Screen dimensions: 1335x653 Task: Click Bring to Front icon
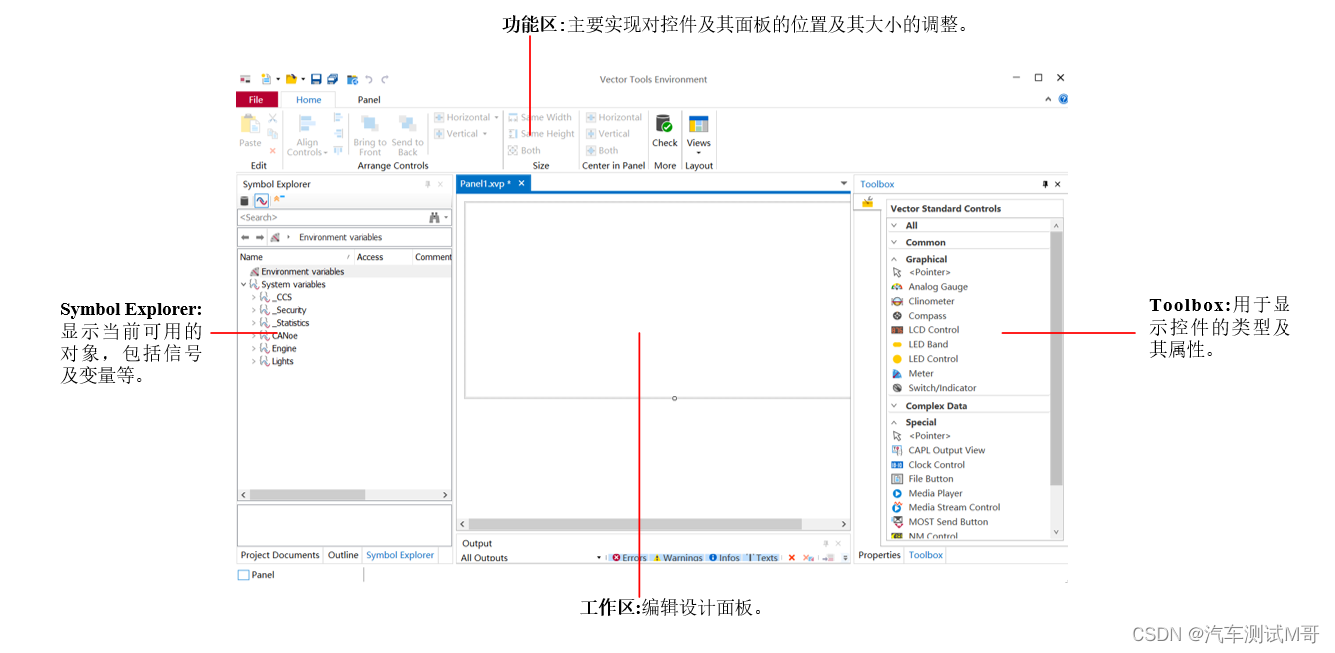tap(369, 124)
